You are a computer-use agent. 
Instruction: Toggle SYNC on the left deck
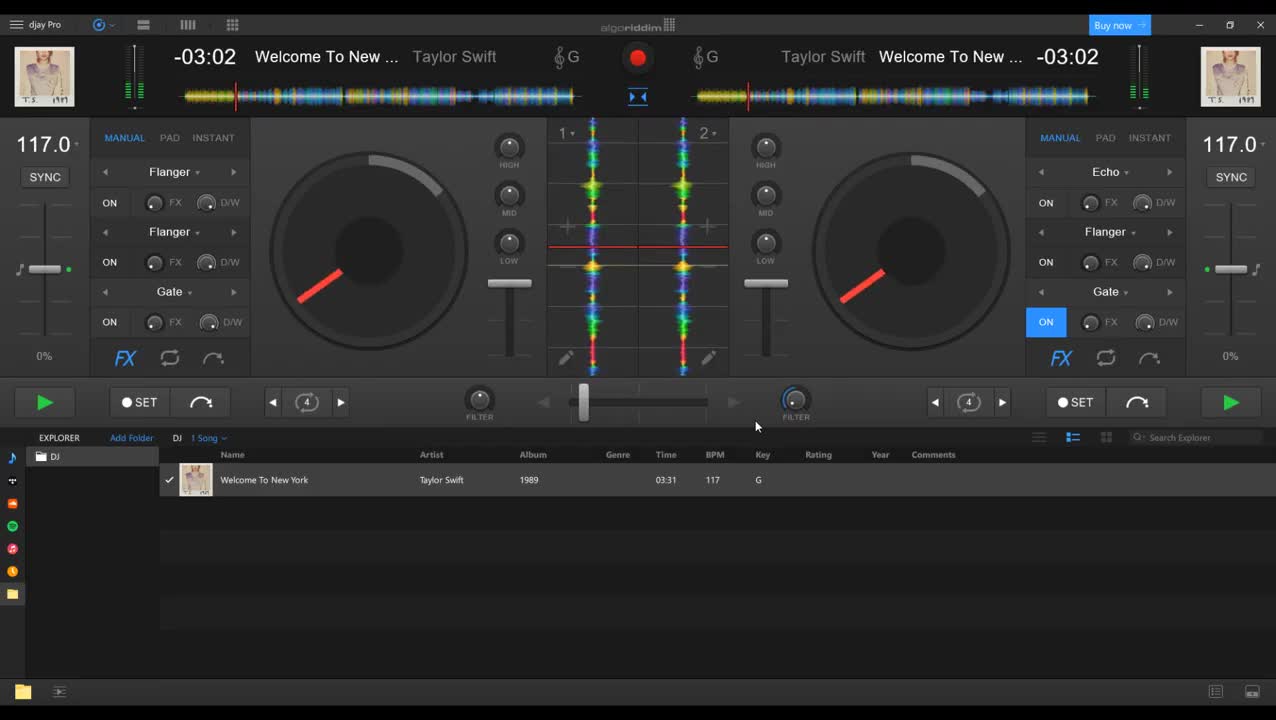[x=45, y=177]
